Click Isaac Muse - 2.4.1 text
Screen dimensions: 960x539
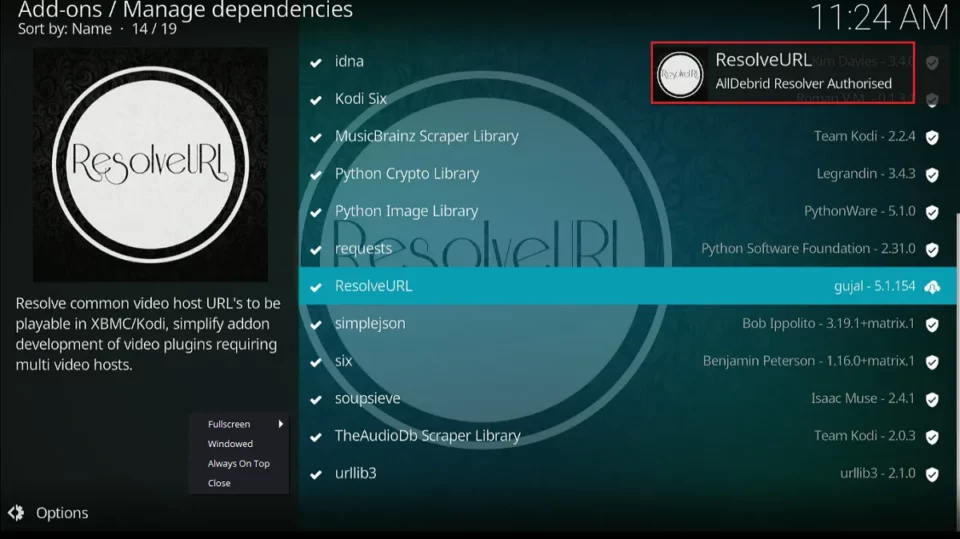pos(863,399)
